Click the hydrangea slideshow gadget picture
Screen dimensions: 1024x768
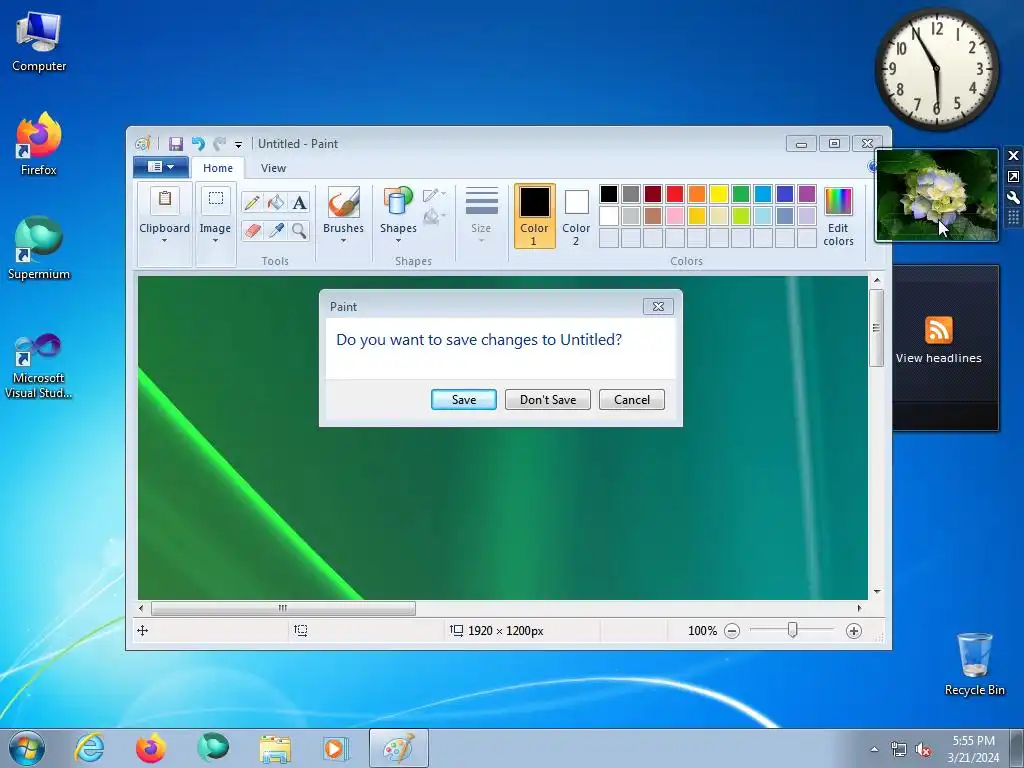coord(936,195)
